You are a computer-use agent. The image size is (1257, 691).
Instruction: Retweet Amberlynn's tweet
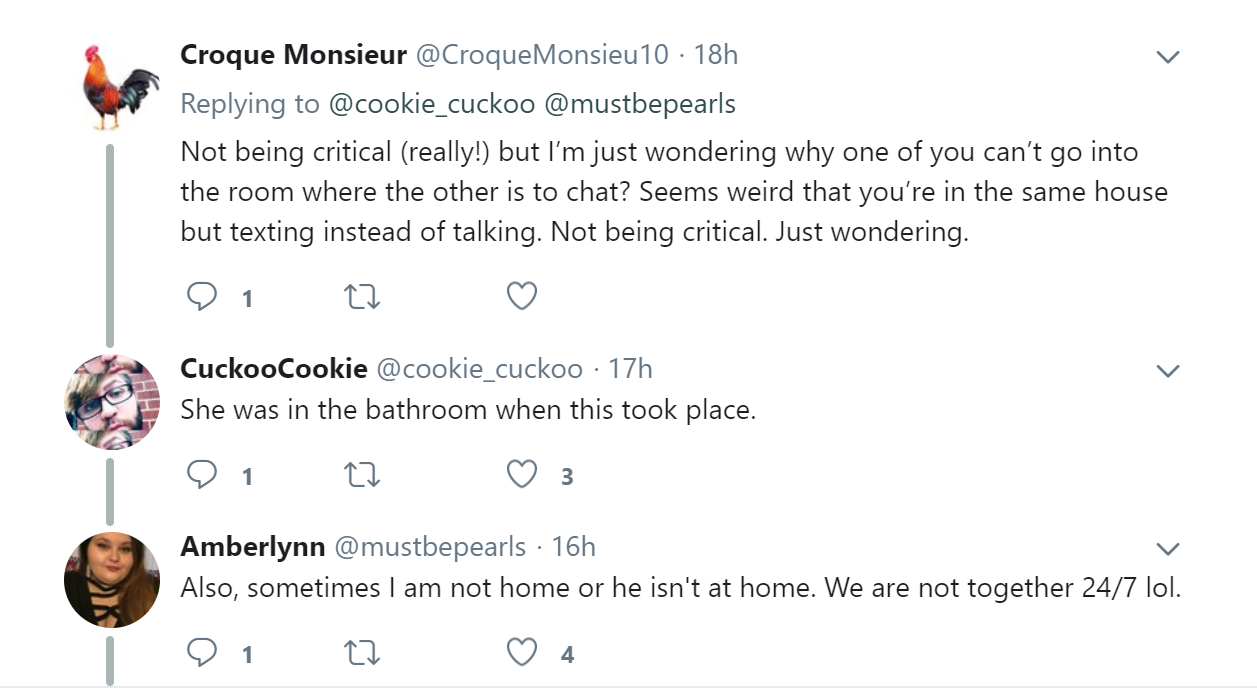click(x=362, y=653)
